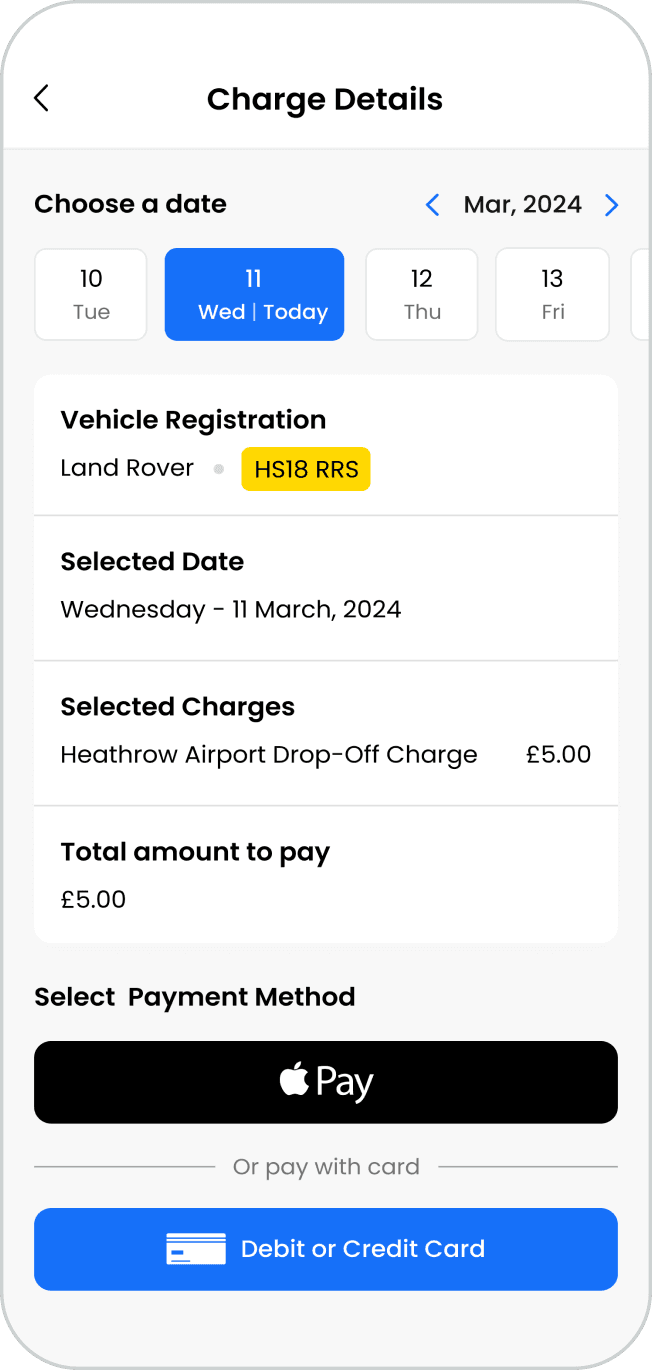Choose date 12 Thu
This screenshot has width=652, height=1370.
422,294
